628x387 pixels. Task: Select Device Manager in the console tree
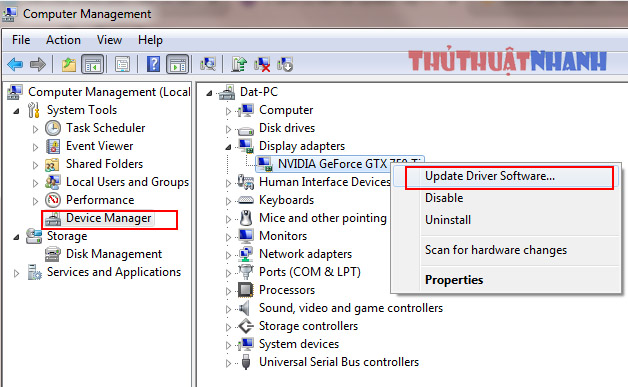coord(109,218)
